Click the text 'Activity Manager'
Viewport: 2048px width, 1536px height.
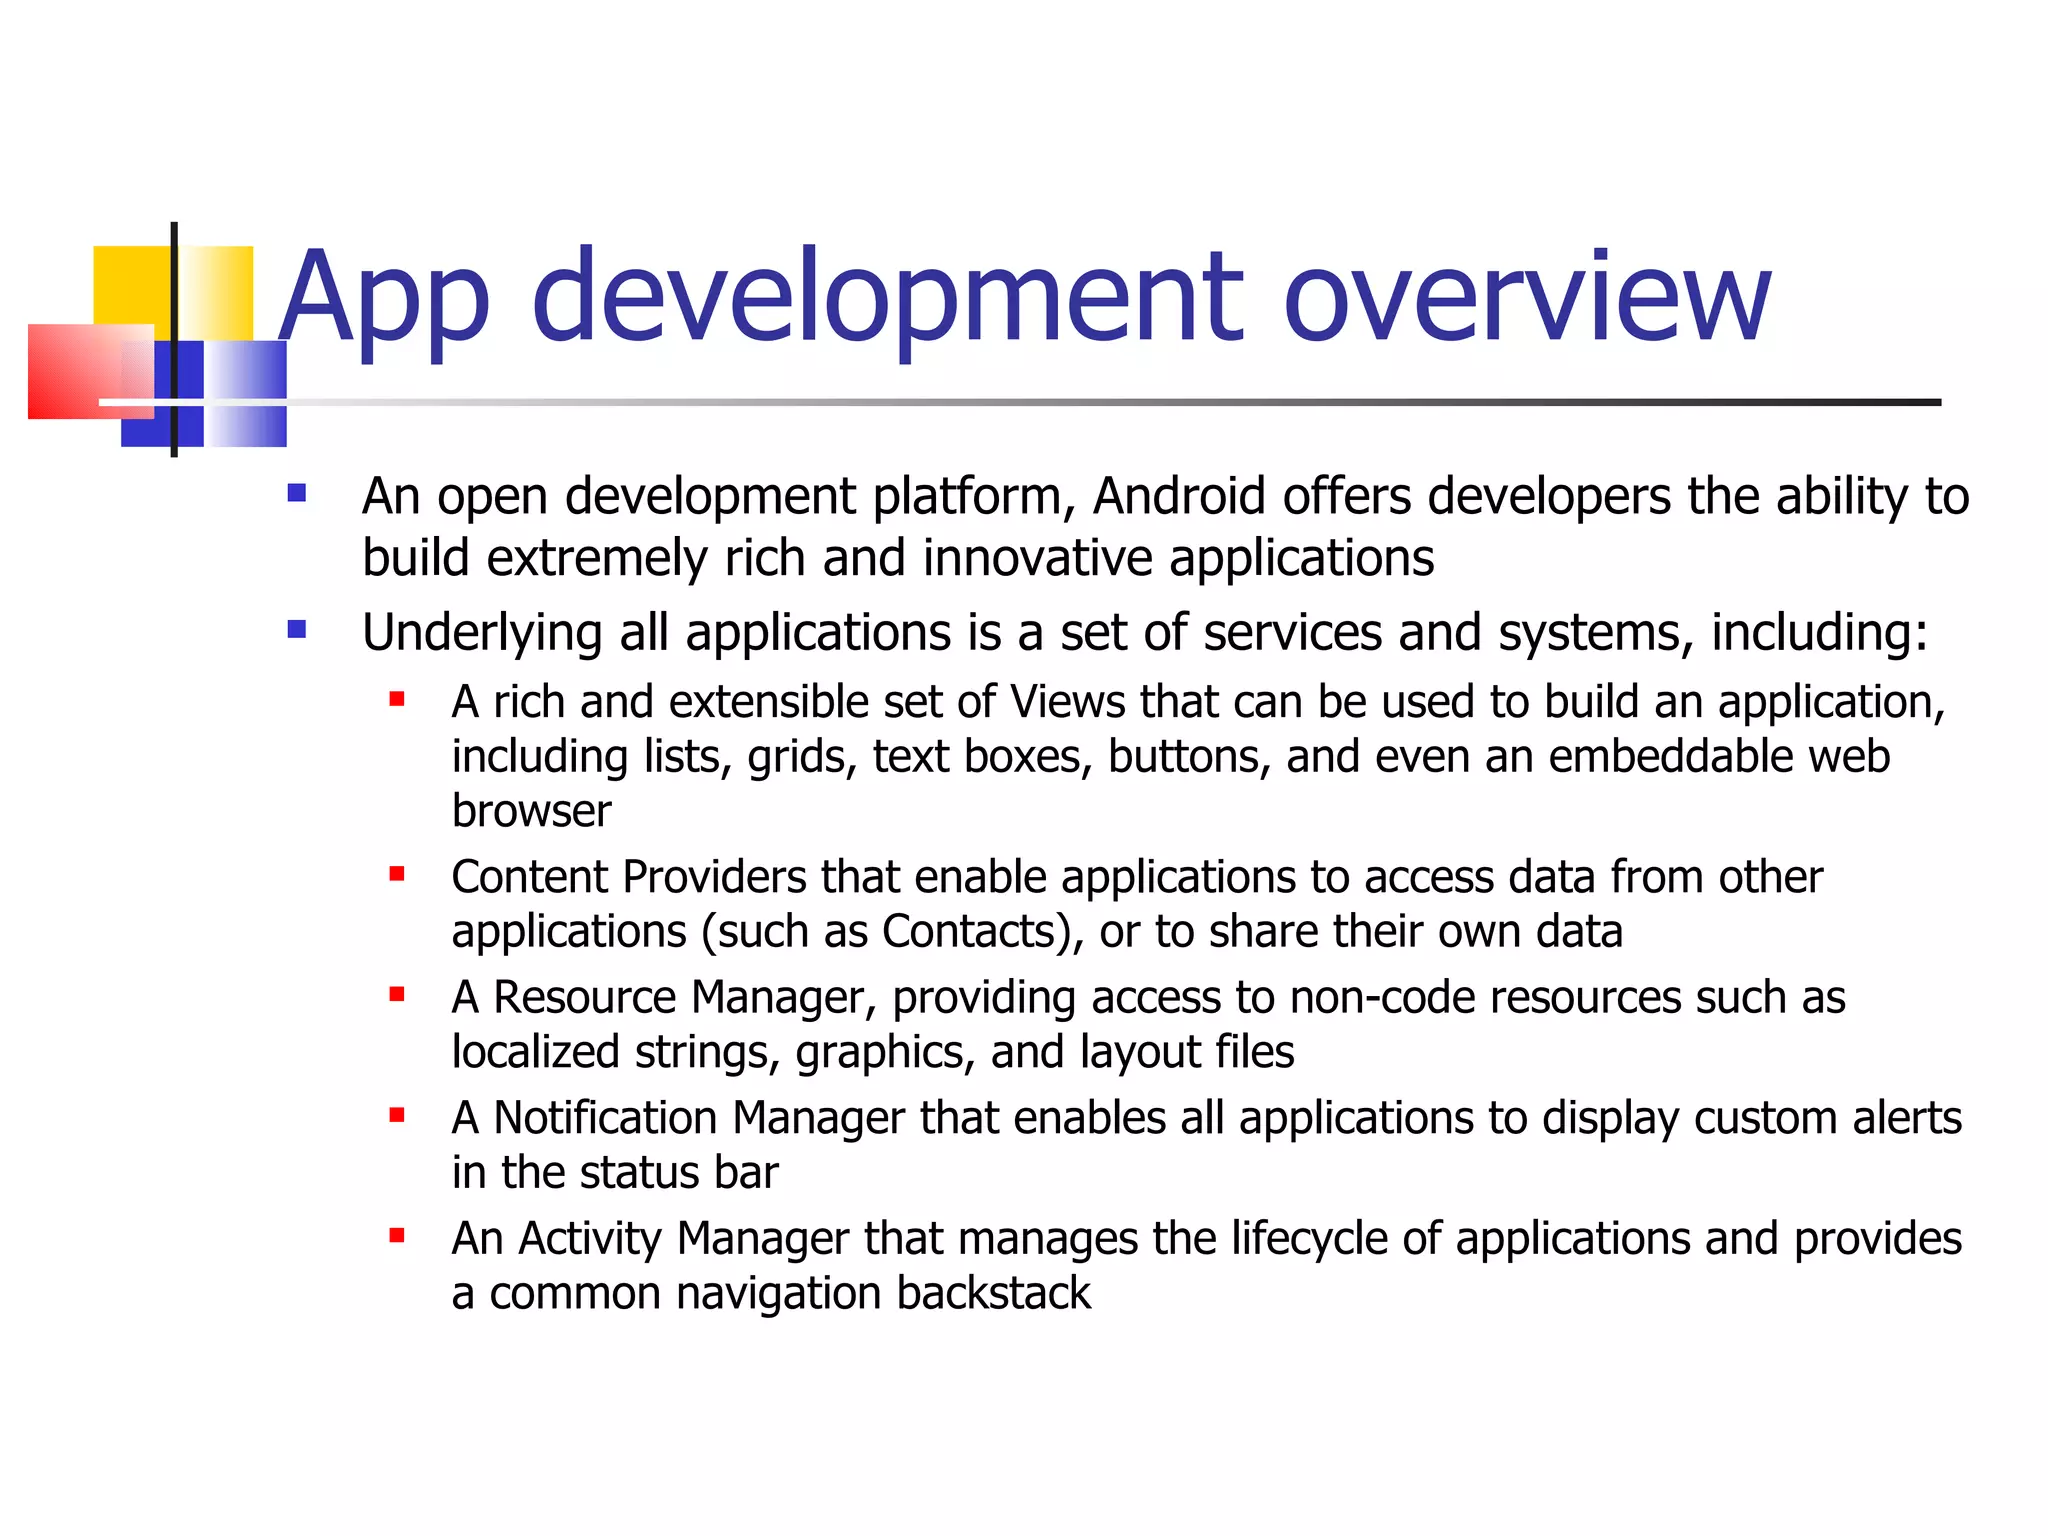[x=684, y=1239]
